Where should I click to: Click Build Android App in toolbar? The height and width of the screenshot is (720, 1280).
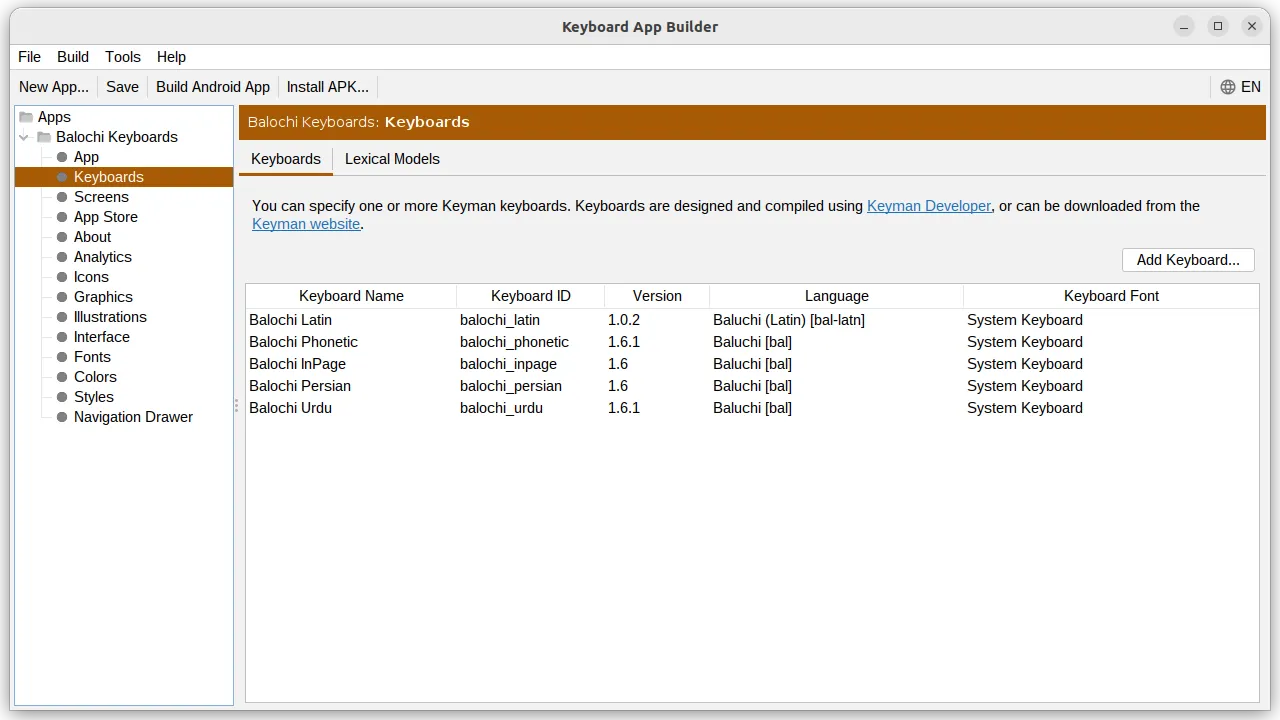click(213, 87)
